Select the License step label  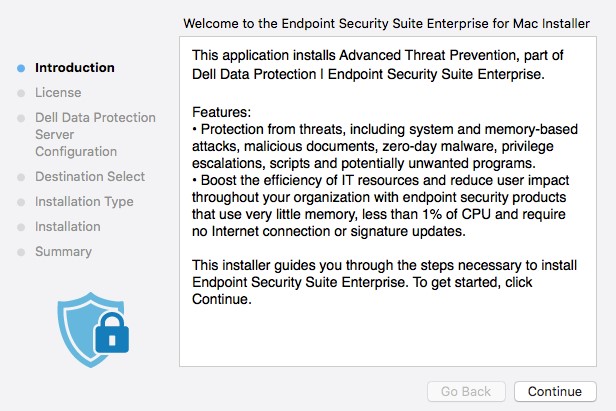[x=58, y=93]
